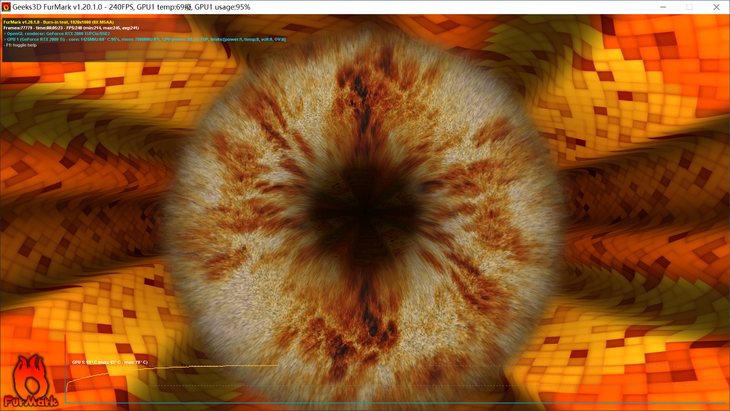Close the FurMark burn-in test window
The width and height of the screenshot is (730, 411).
(x=716, y=7)
